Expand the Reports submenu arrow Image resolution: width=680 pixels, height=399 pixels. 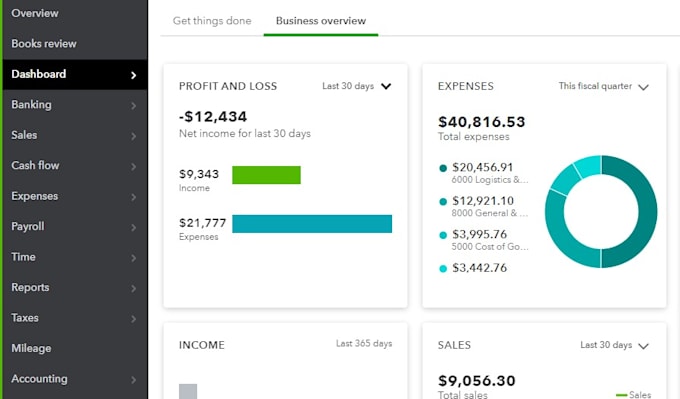point(134,288)
